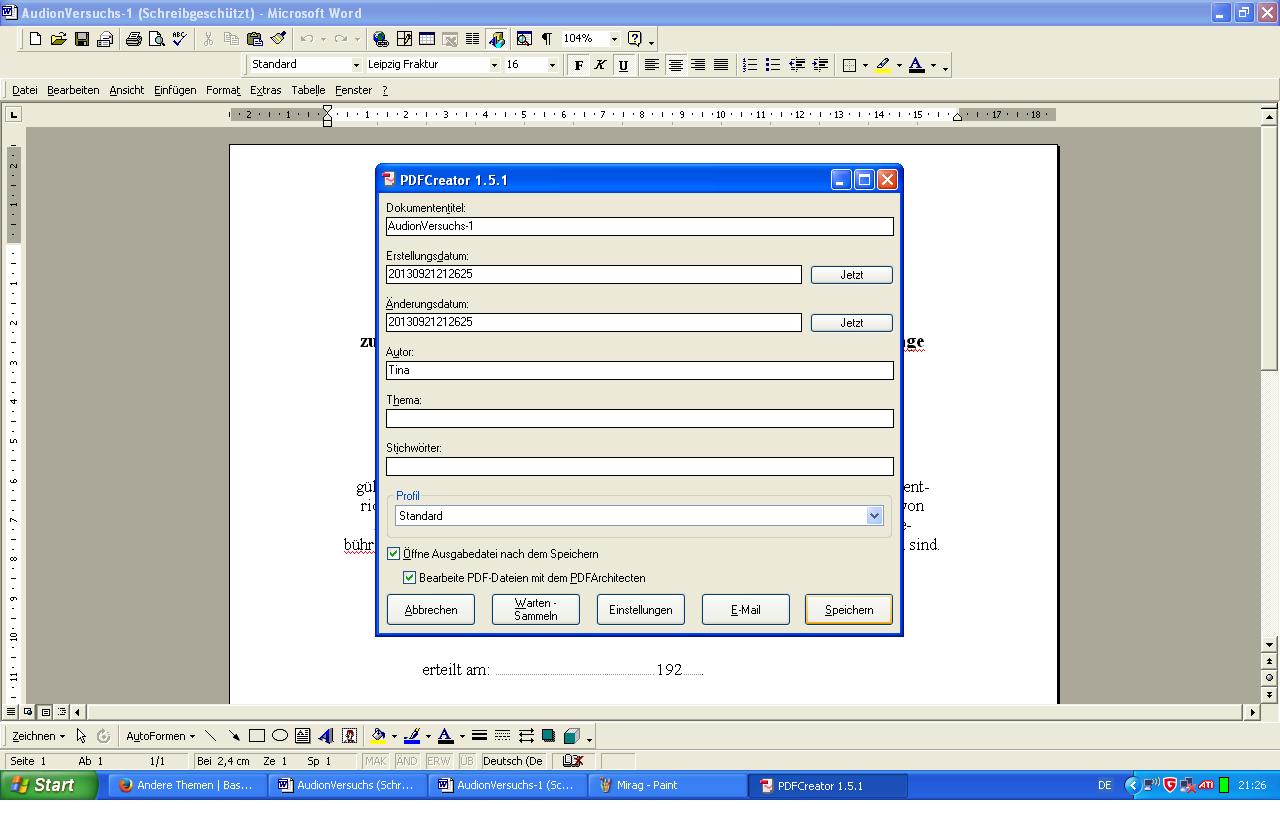Open the Tabelle menu

pos(308,90)
